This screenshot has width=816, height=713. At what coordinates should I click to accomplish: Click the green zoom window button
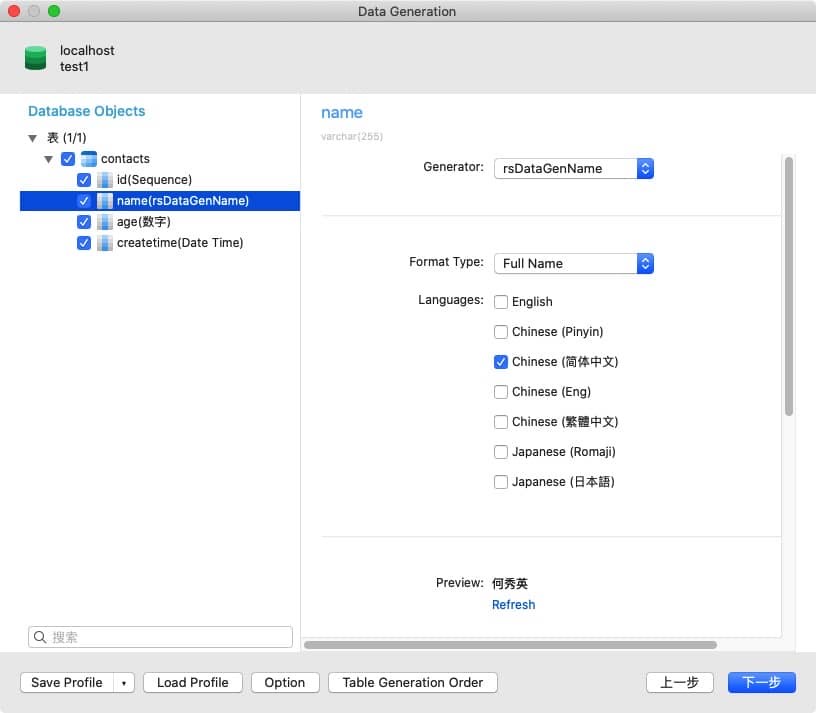[54, 11]
